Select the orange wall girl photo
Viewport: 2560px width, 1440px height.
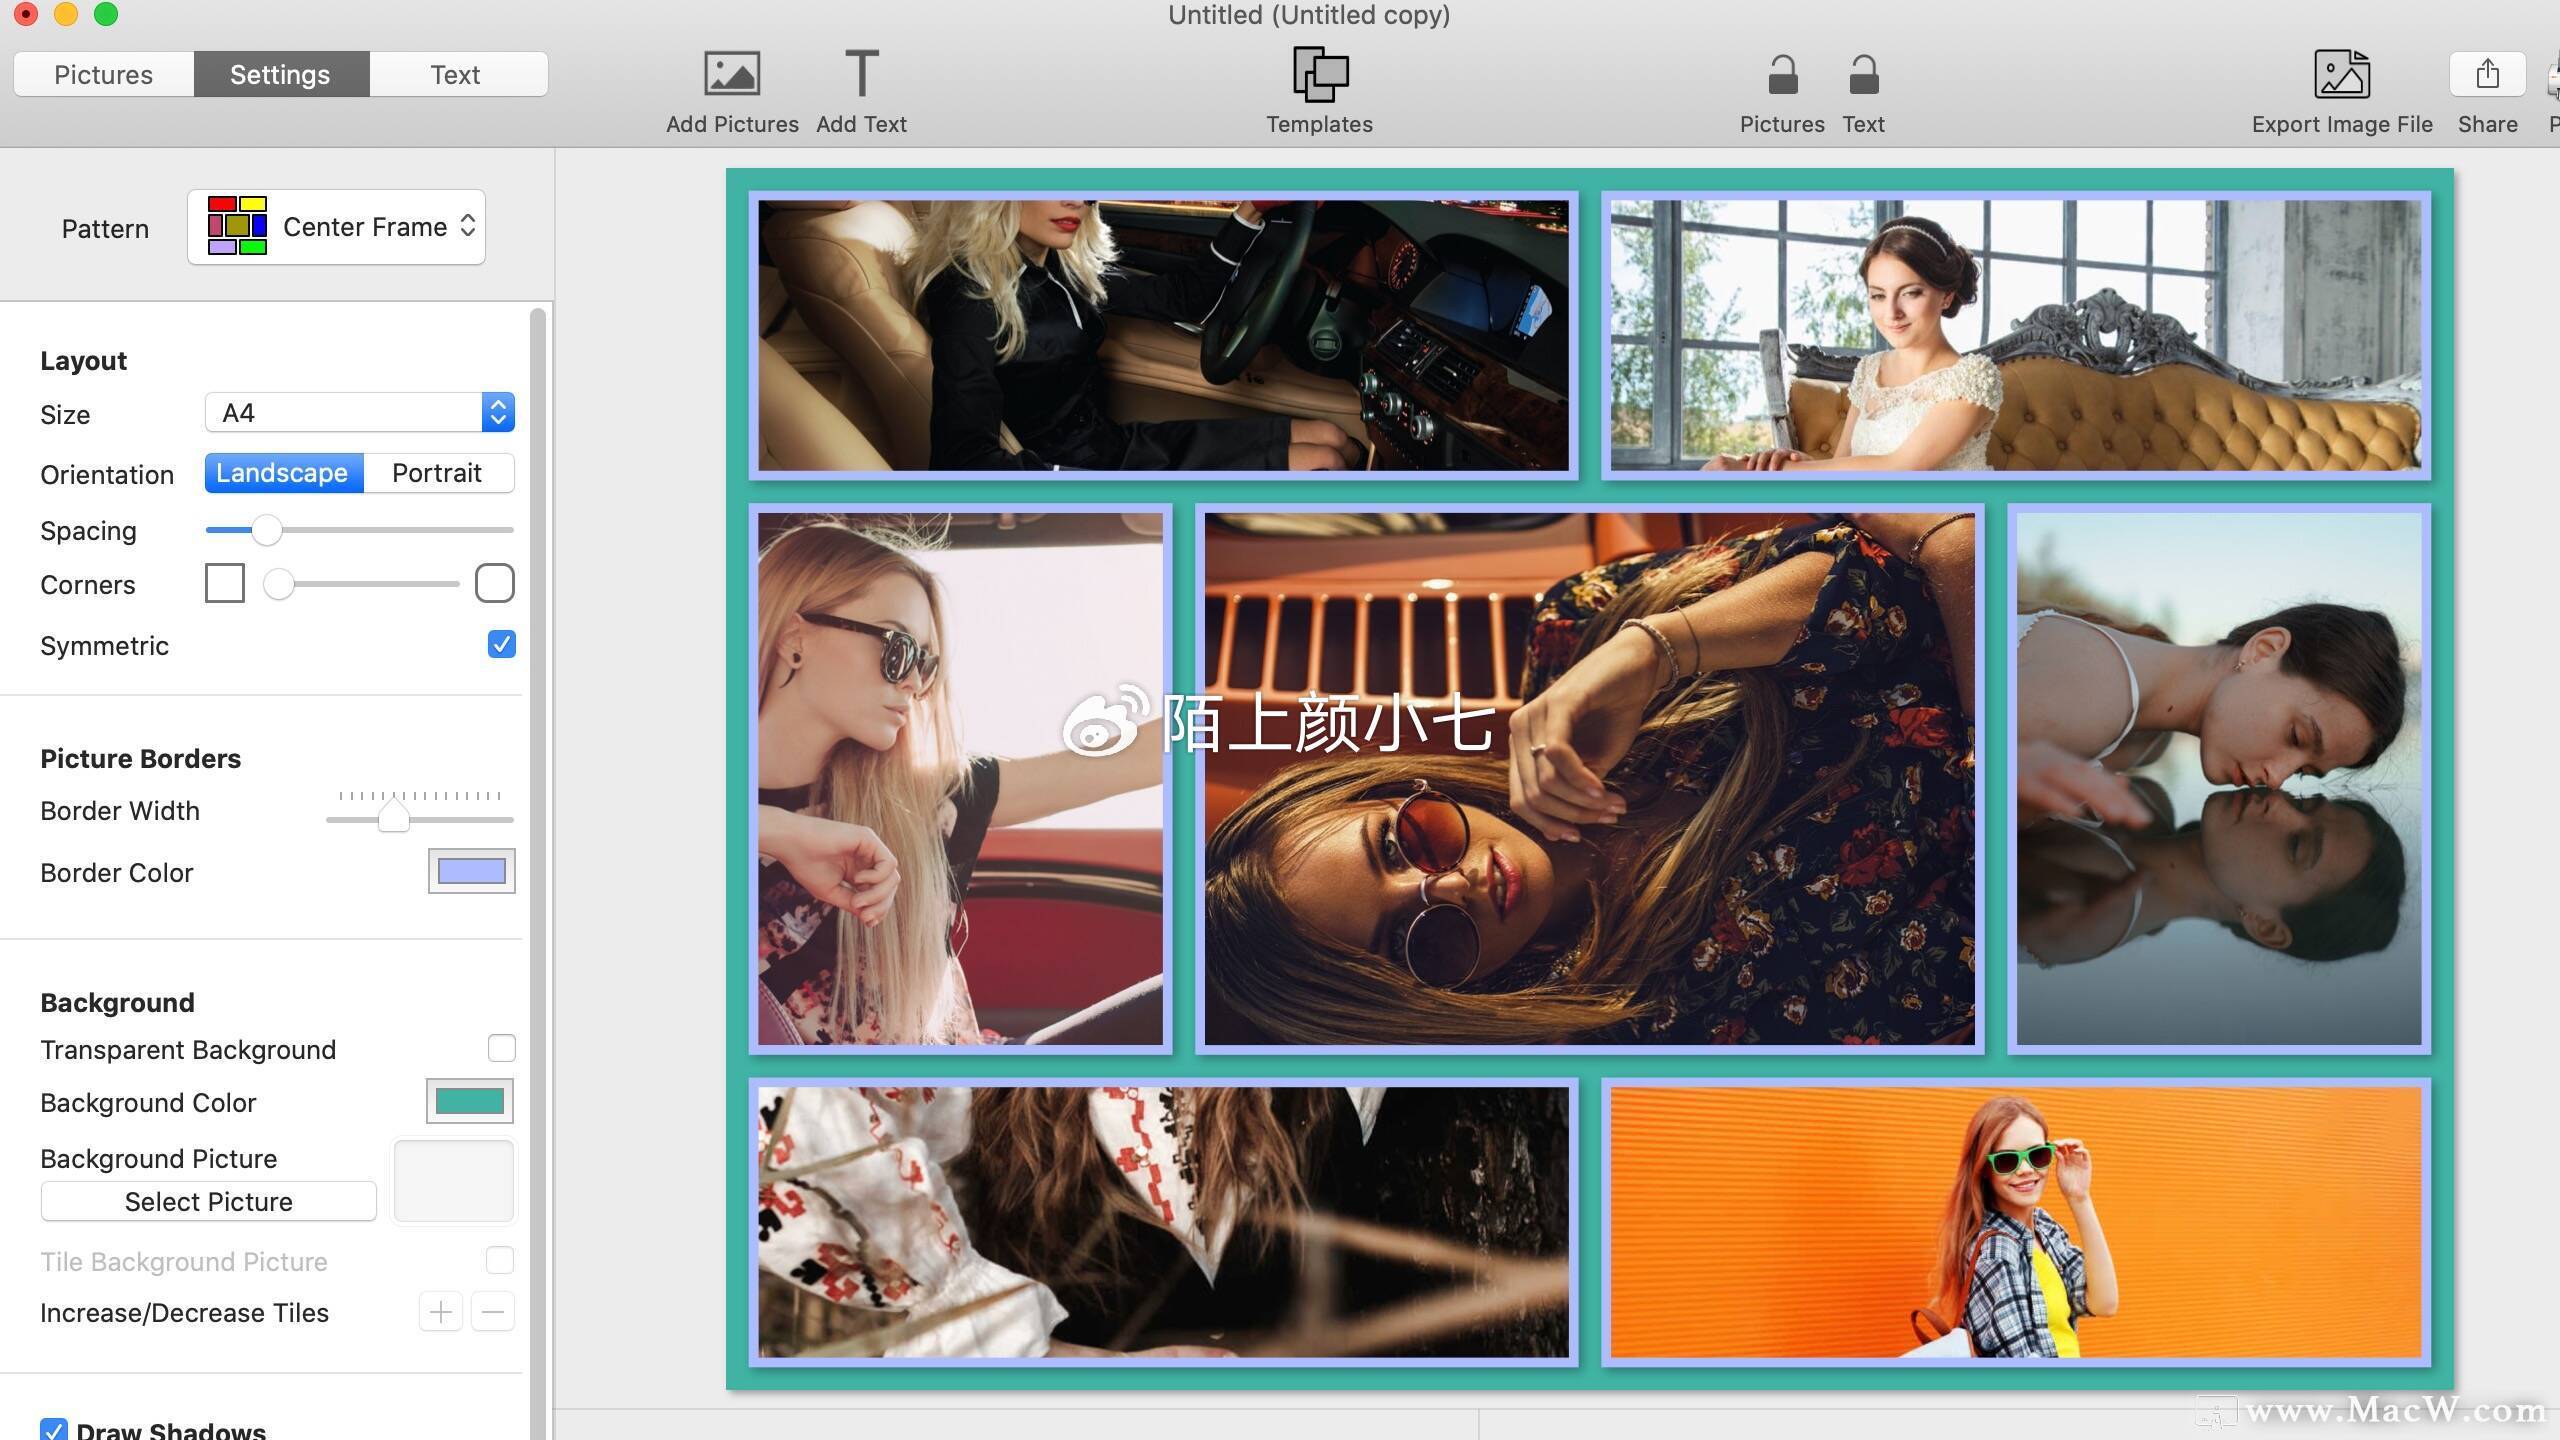[x=2016, y=1222]
